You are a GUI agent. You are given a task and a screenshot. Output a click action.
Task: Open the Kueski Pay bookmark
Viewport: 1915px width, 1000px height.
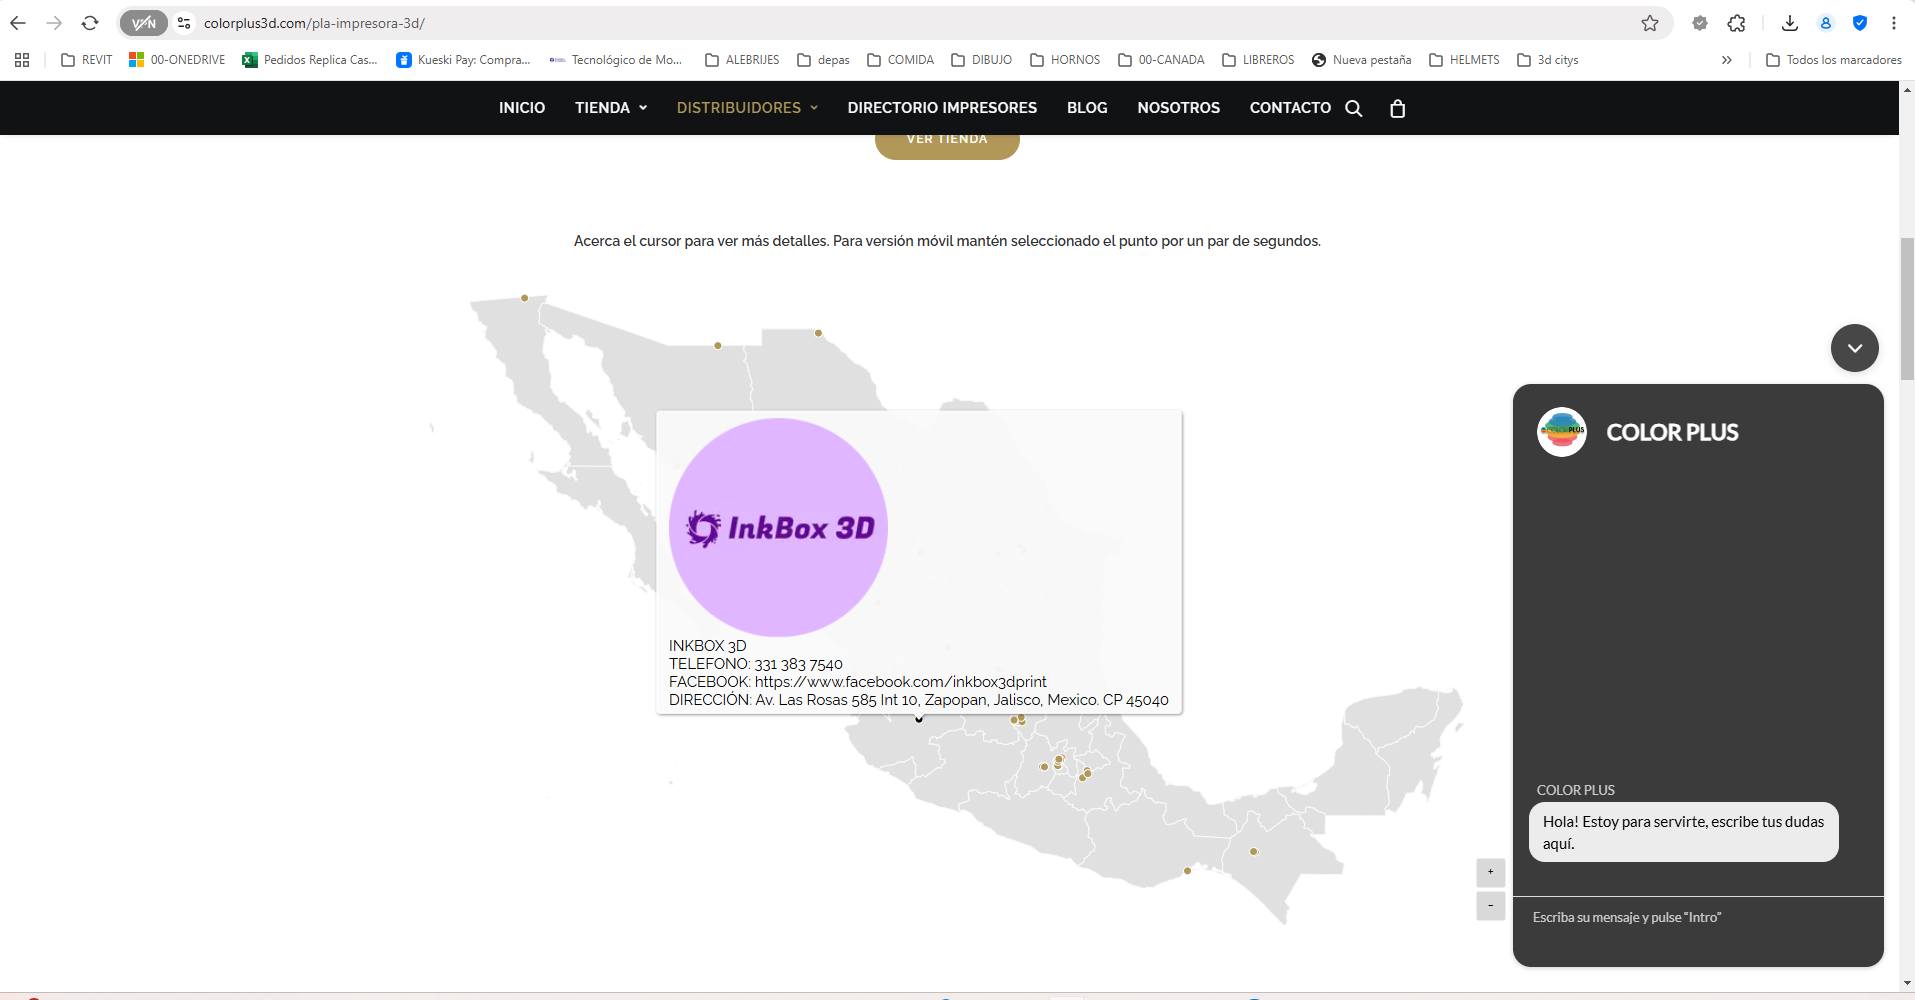(463, 60)
